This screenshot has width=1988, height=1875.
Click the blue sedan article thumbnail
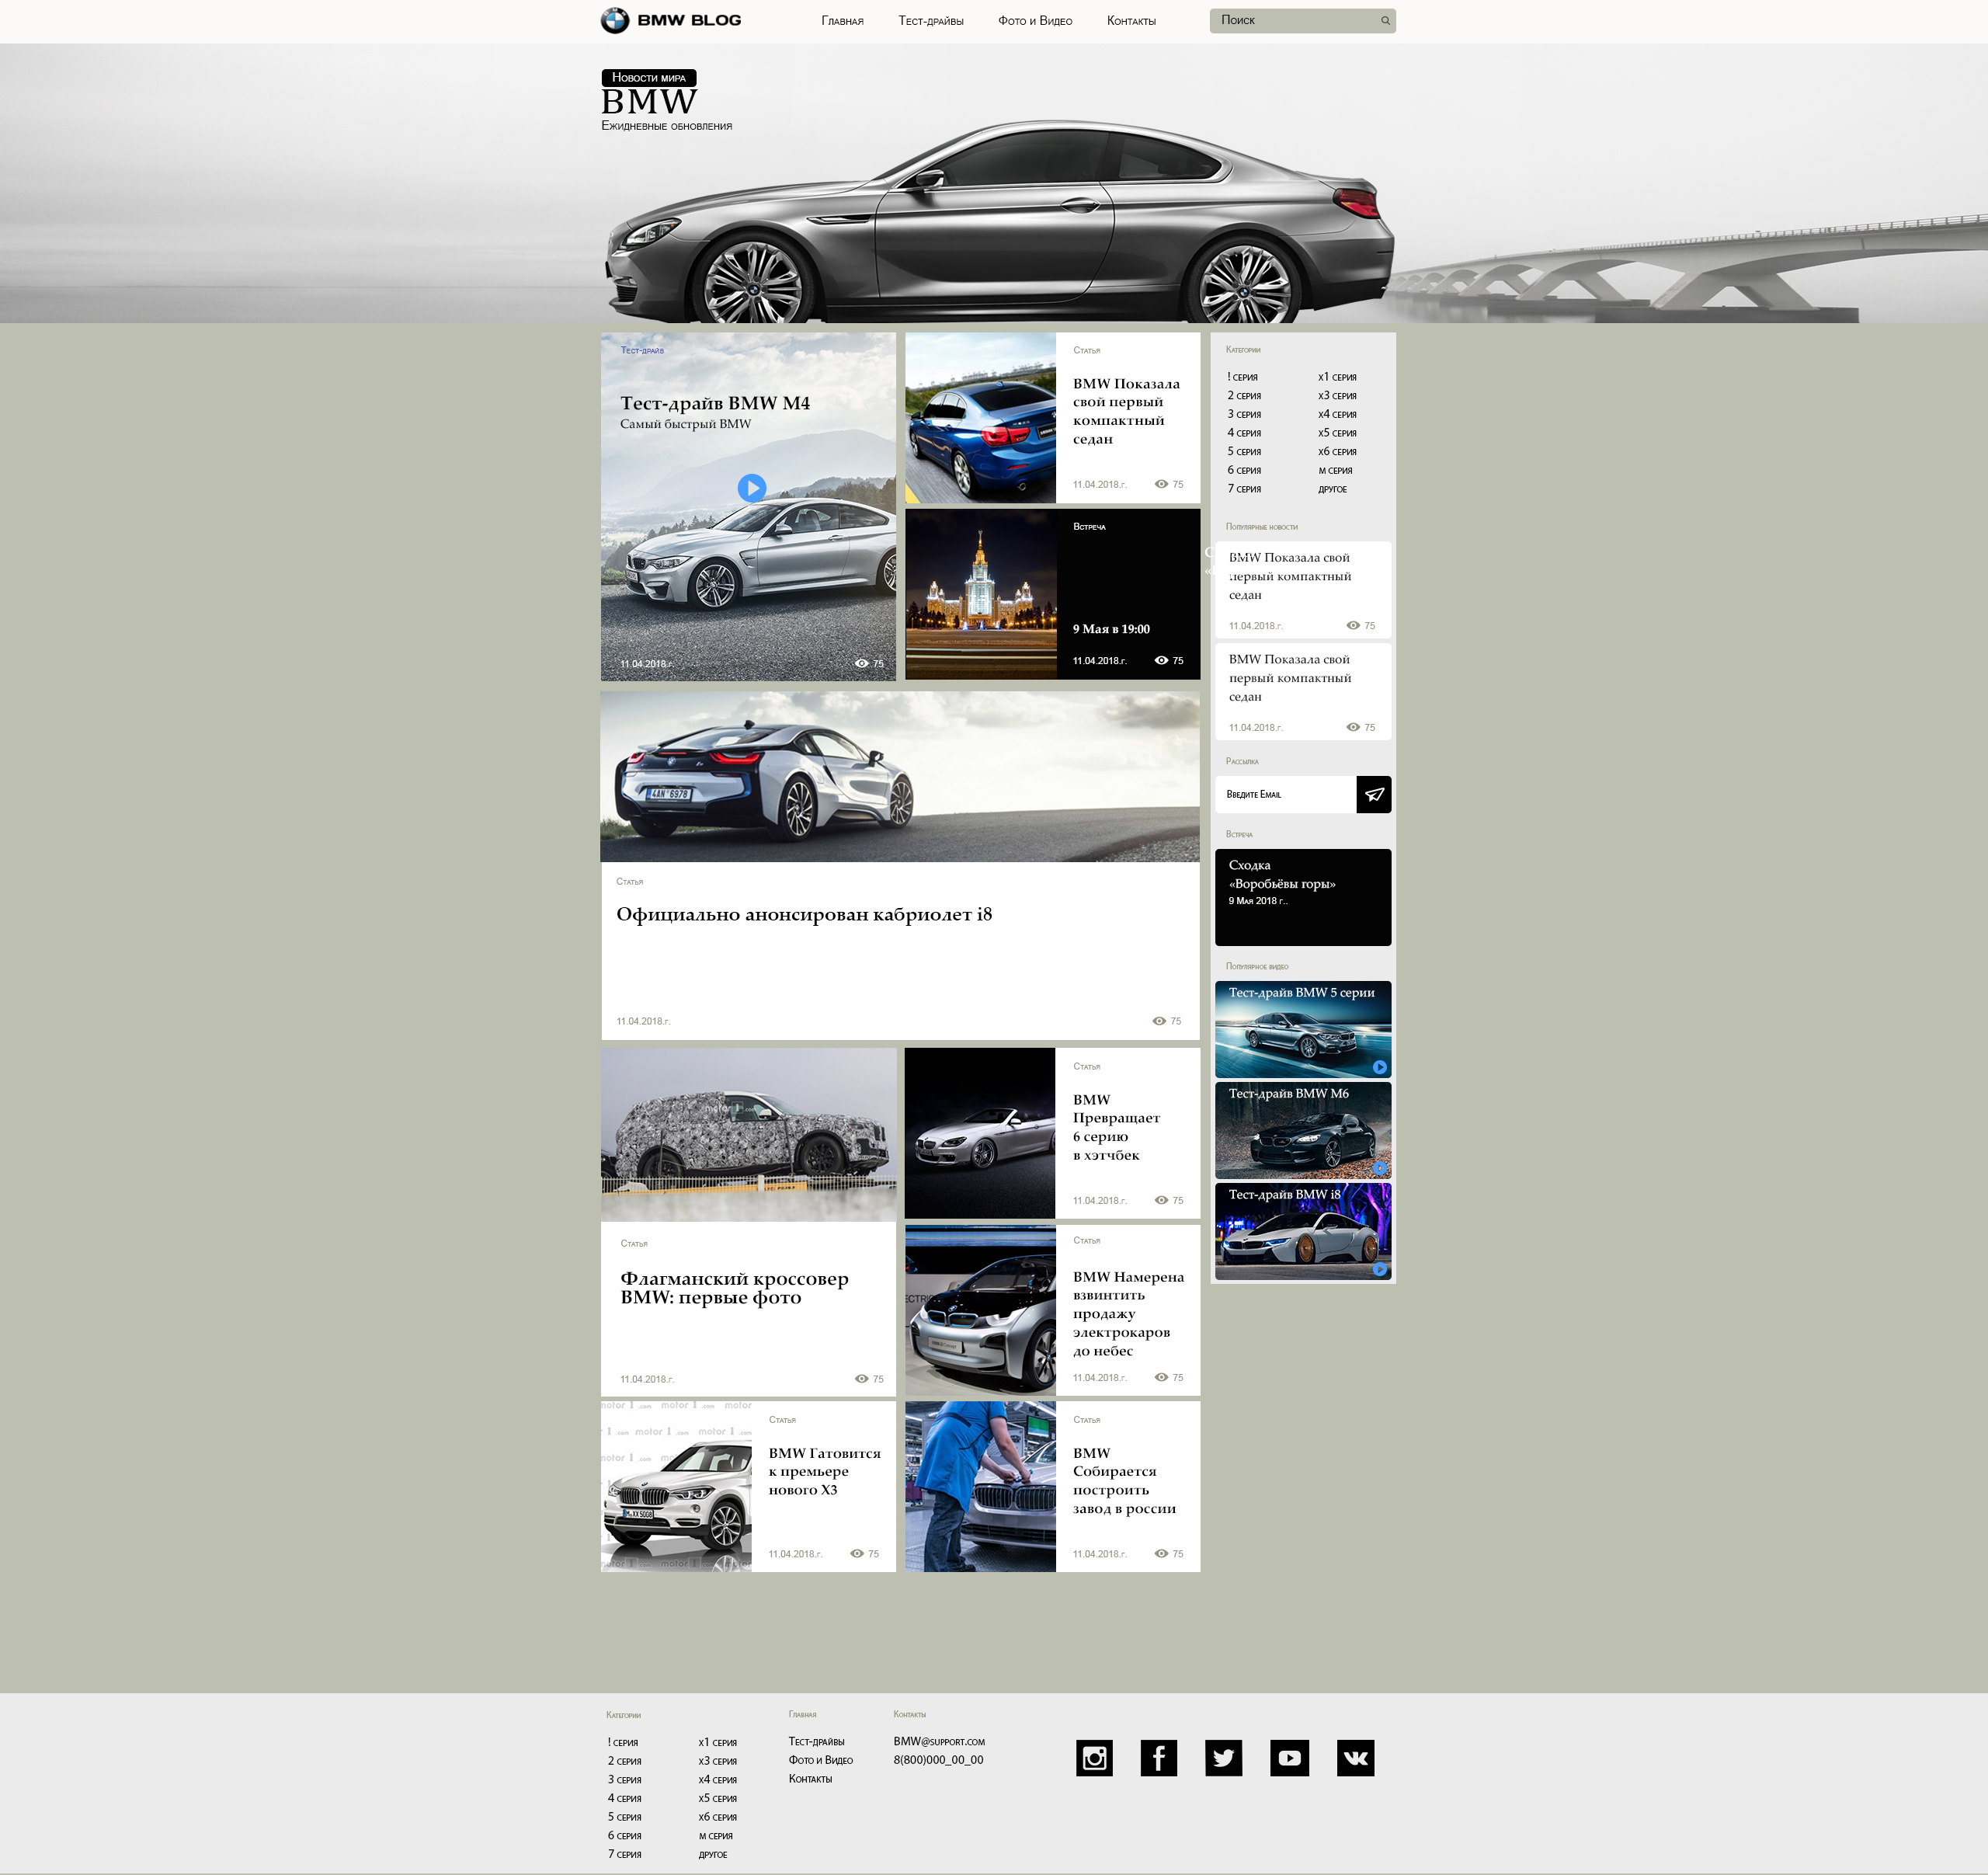980,418
